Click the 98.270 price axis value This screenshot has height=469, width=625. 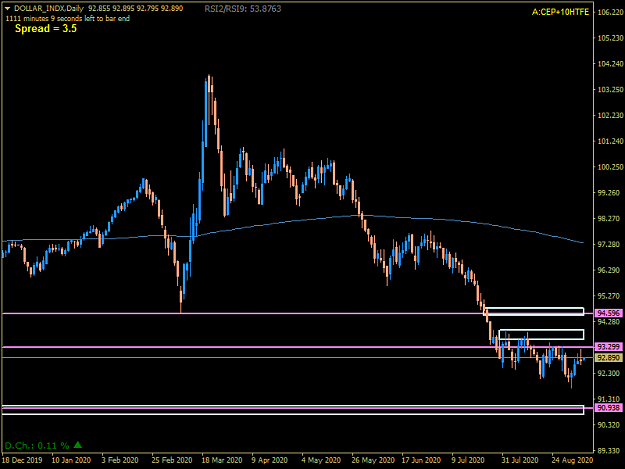pos(609,218)
